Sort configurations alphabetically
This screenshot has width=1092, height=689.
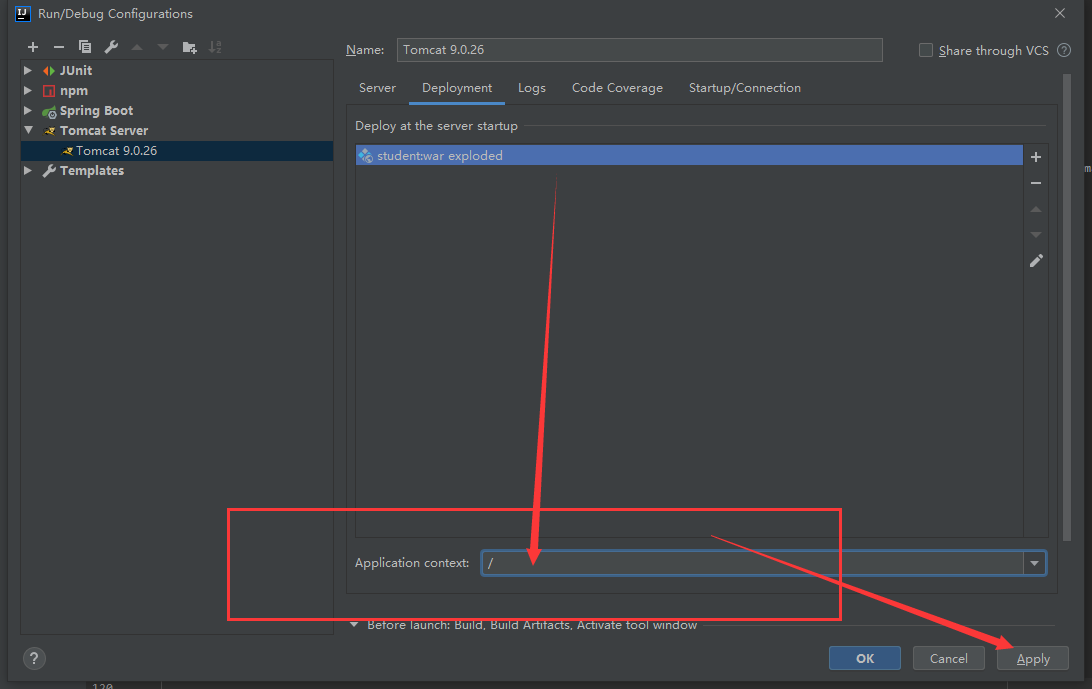pyautogui.click(x=215, y=47)
